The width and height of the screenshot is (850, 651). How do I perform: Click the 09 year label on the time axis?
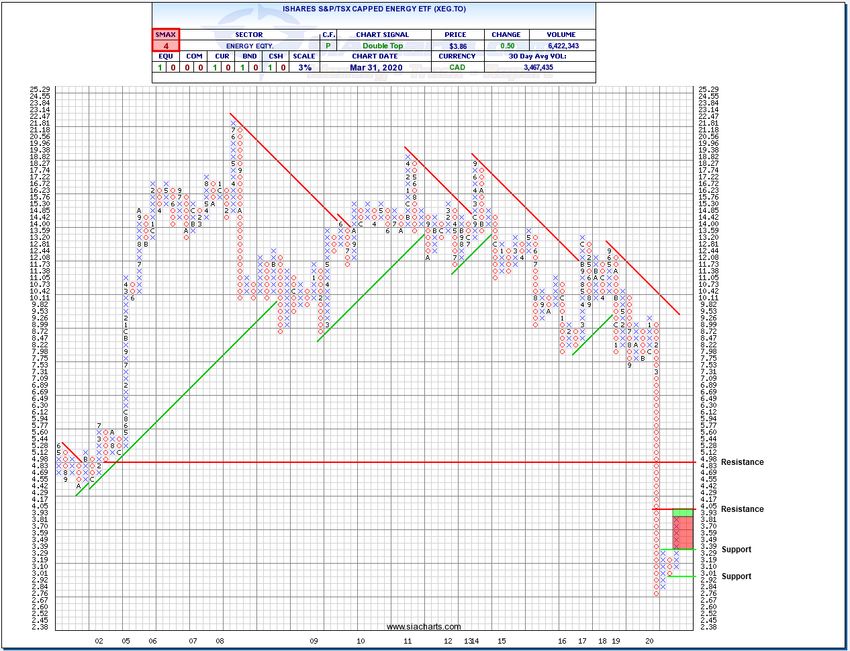click(313, 641)
